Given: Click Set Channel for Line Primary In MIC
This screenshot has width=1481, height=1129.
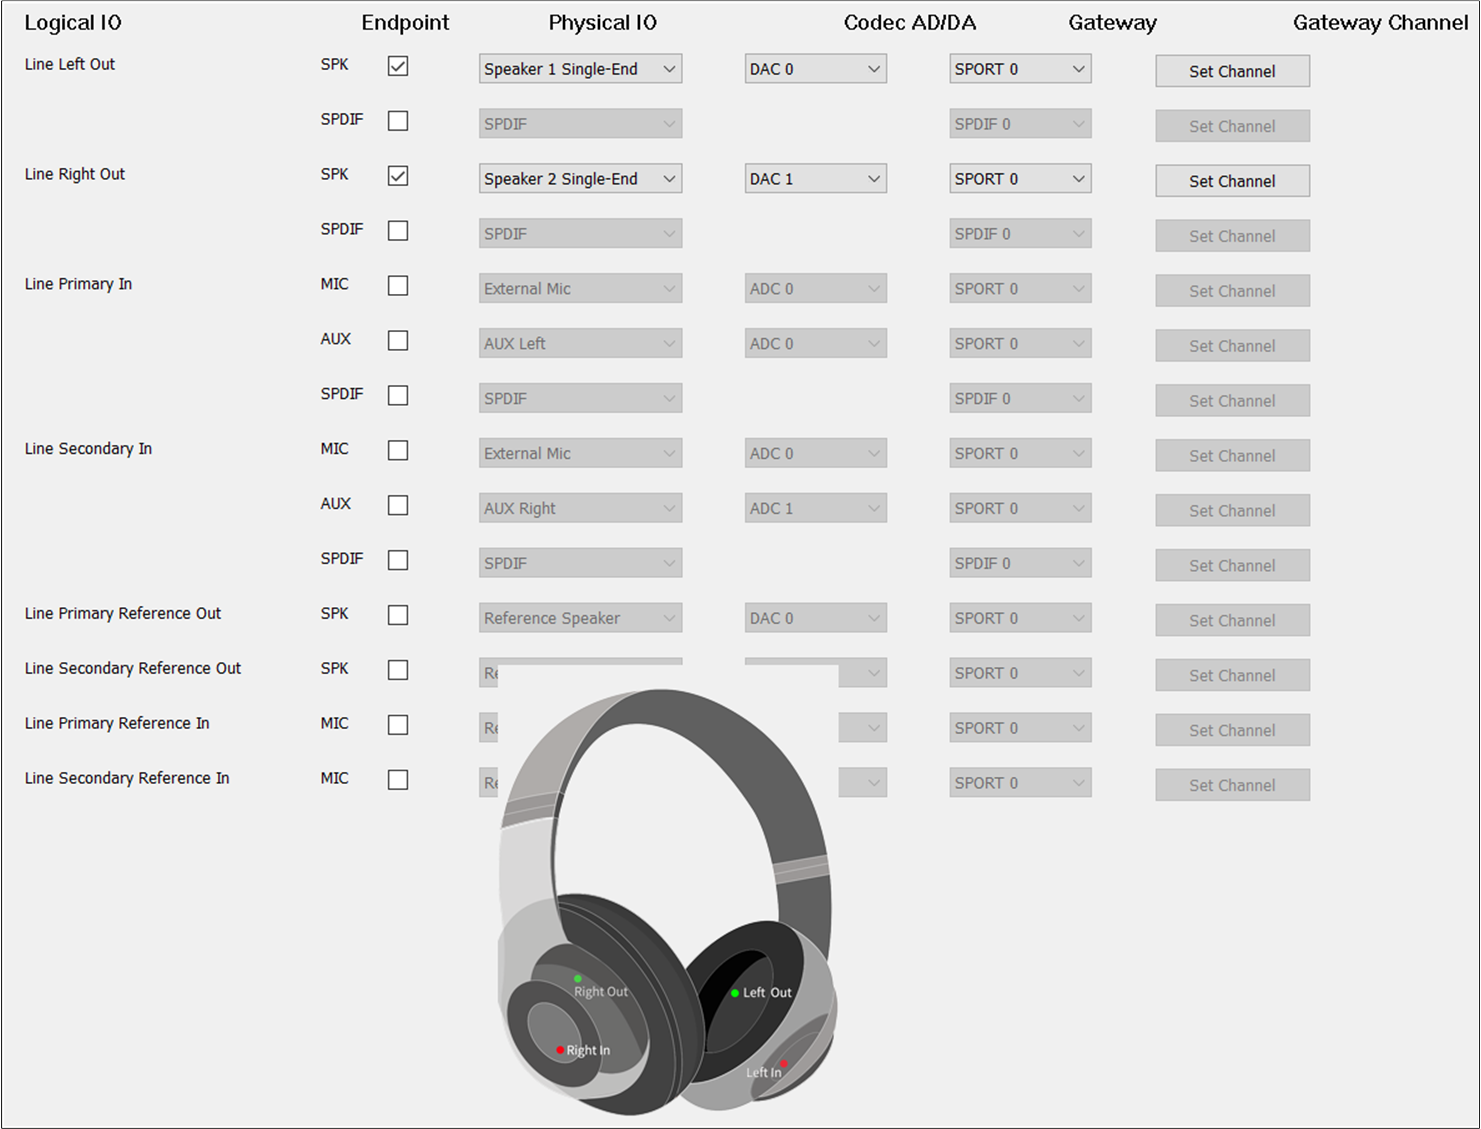Looking at the screenshot, I should (1232, 291).
